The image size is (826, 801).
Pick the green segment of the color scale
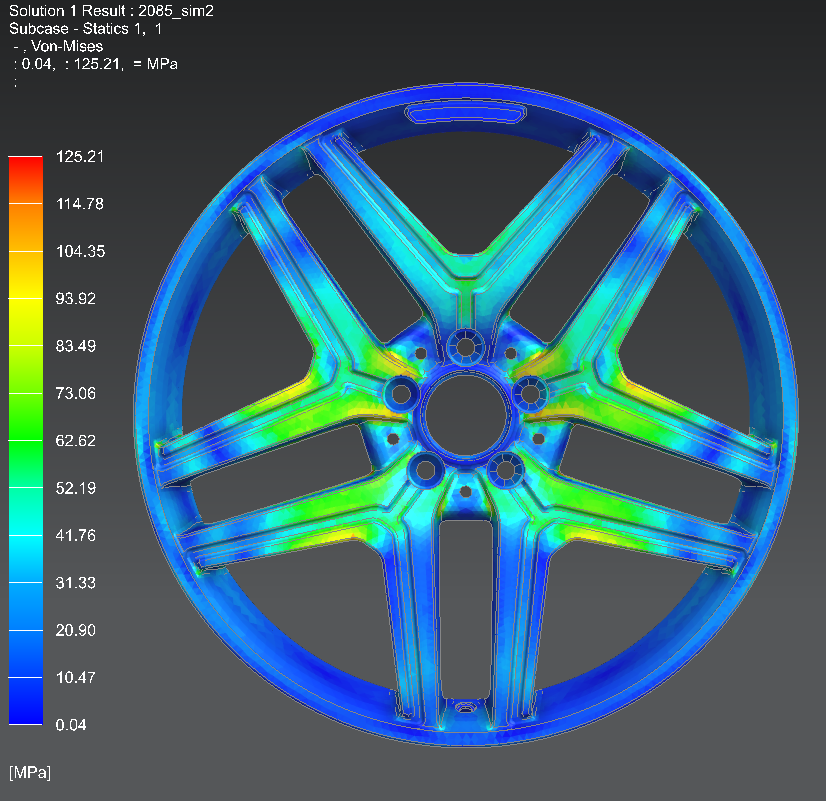(26, 440)
